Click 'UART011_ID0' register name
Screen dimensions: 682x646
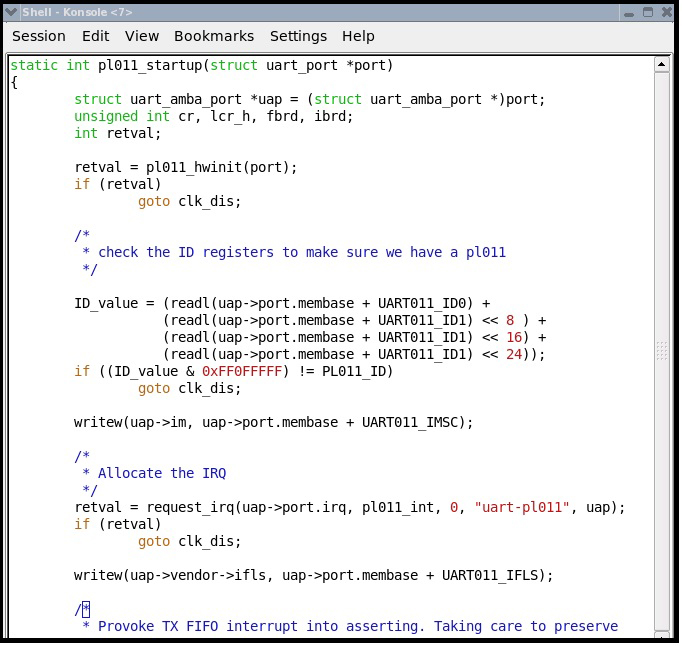point(422,303)
